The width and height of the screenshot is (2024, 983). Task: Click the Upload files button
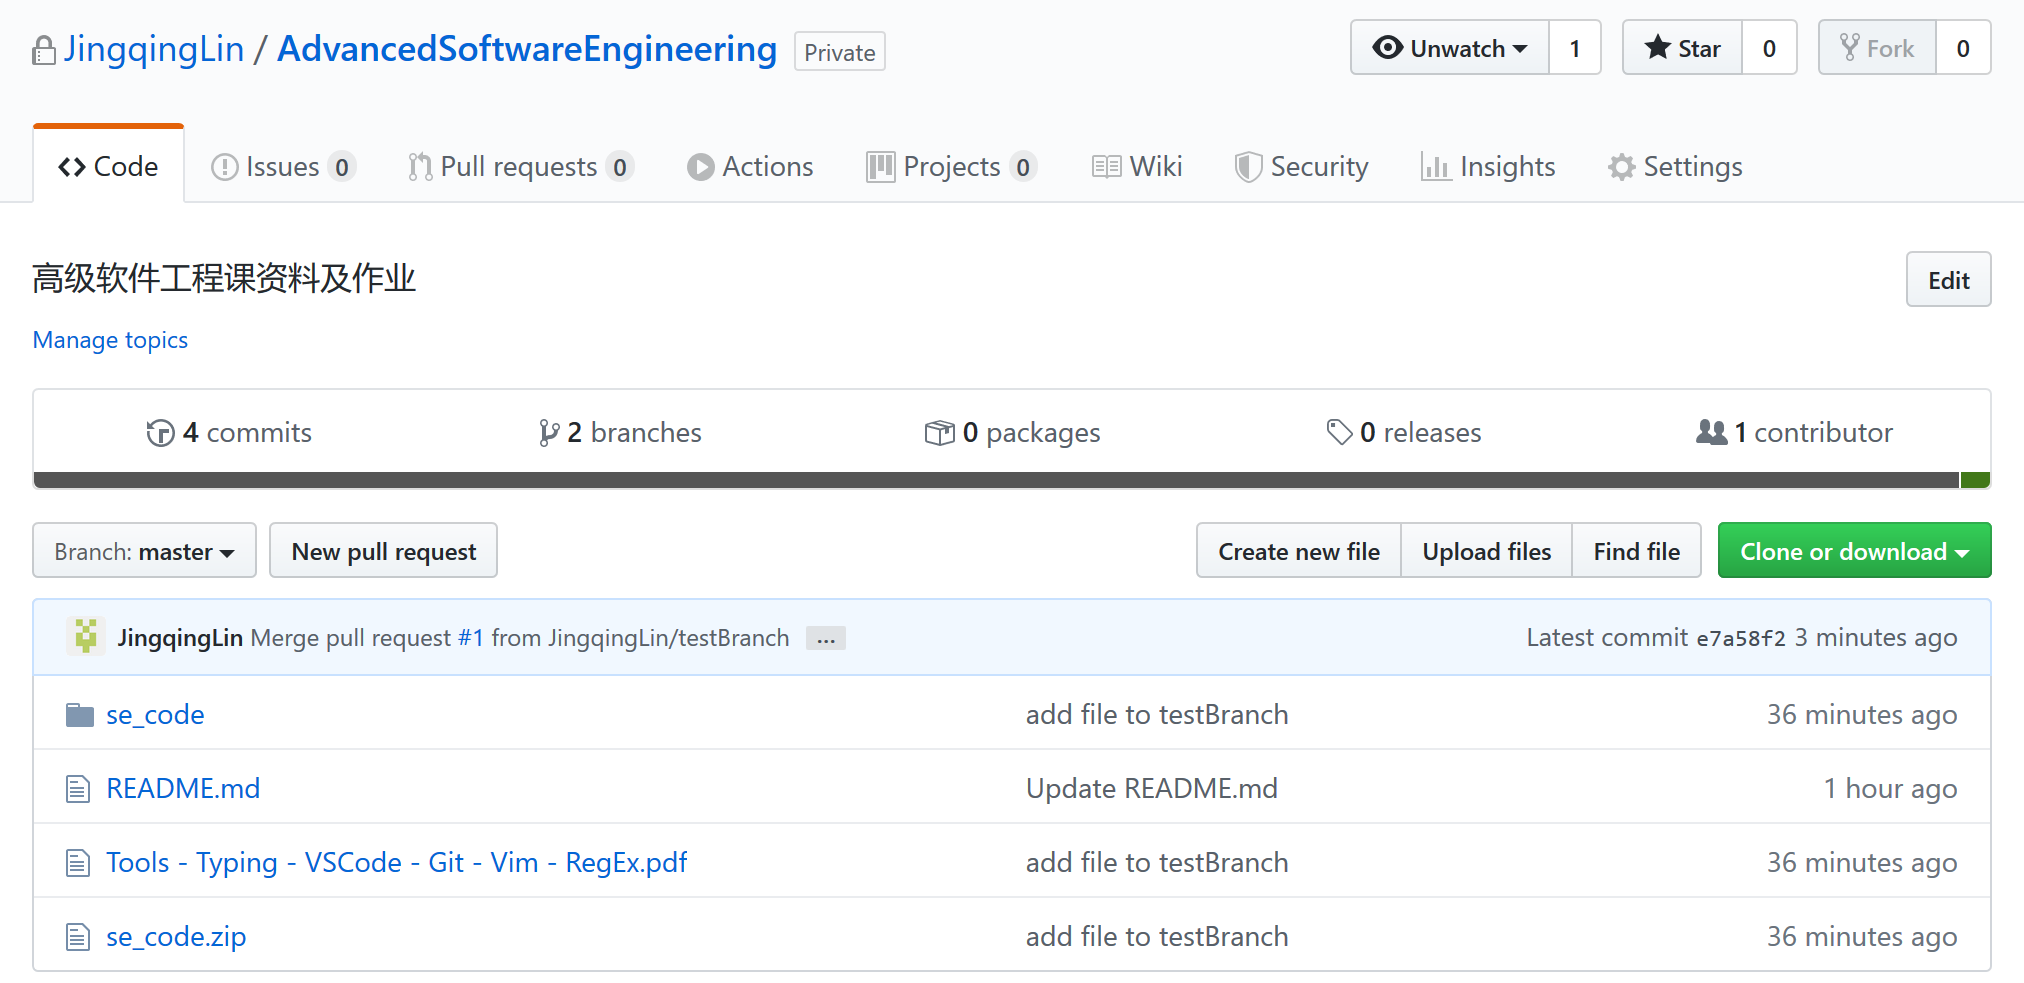[x=1487, y=551]
